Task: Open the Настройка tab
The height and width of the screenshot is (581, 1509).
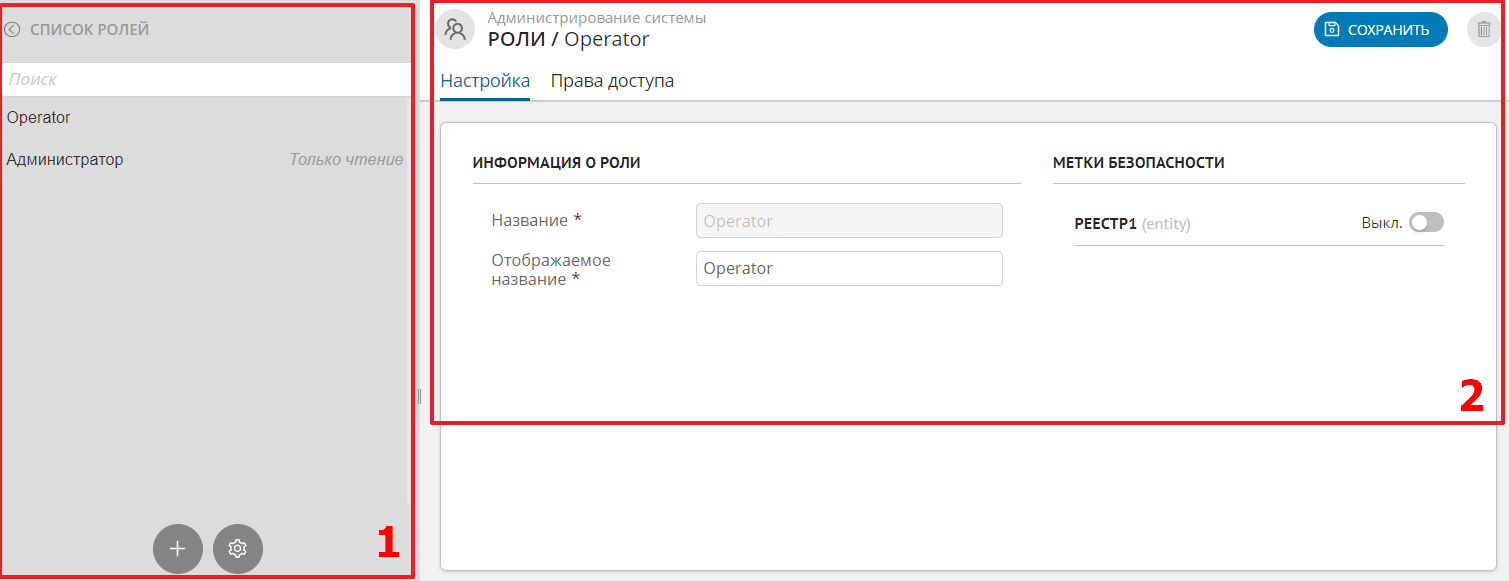Action: (485, 80)
